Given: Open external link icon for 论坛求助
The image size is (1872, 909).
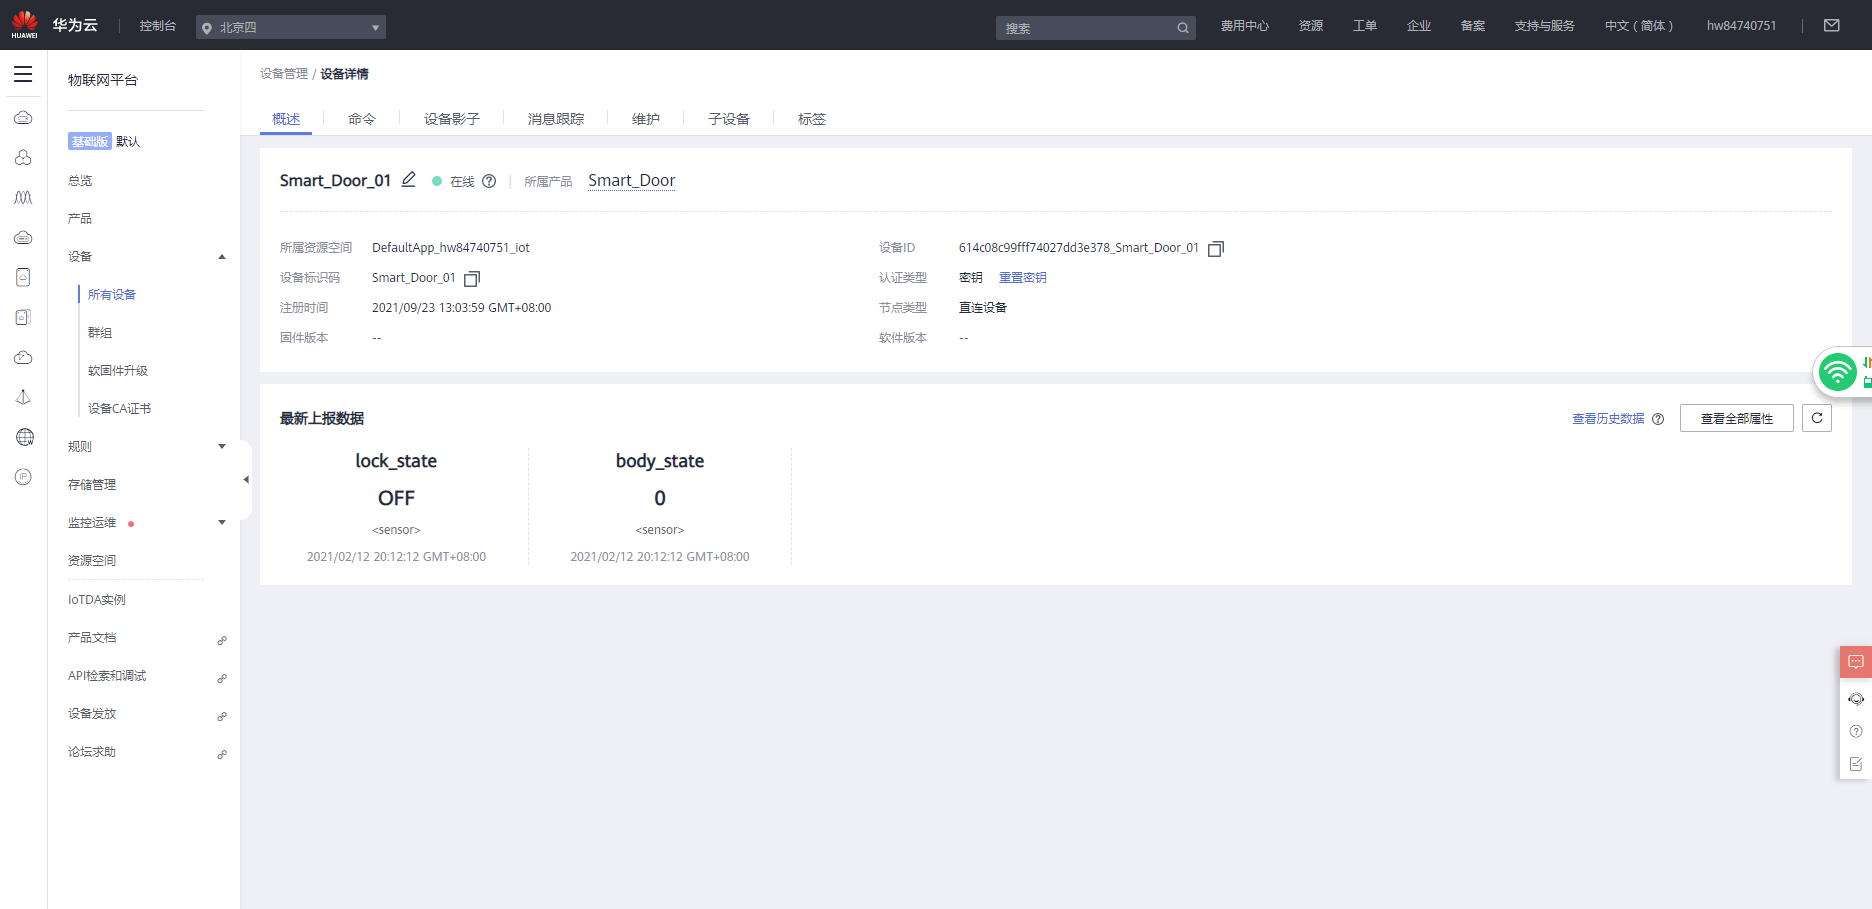Looking at the screenshot, I should [222, 754].
